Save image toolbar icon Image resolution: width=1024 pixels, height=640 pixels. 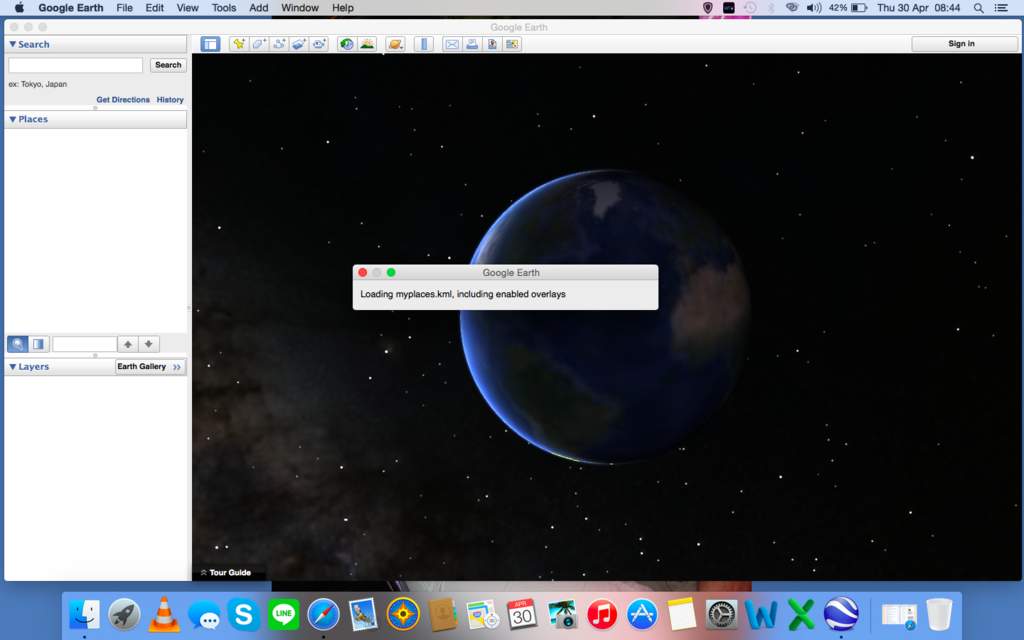492,44
